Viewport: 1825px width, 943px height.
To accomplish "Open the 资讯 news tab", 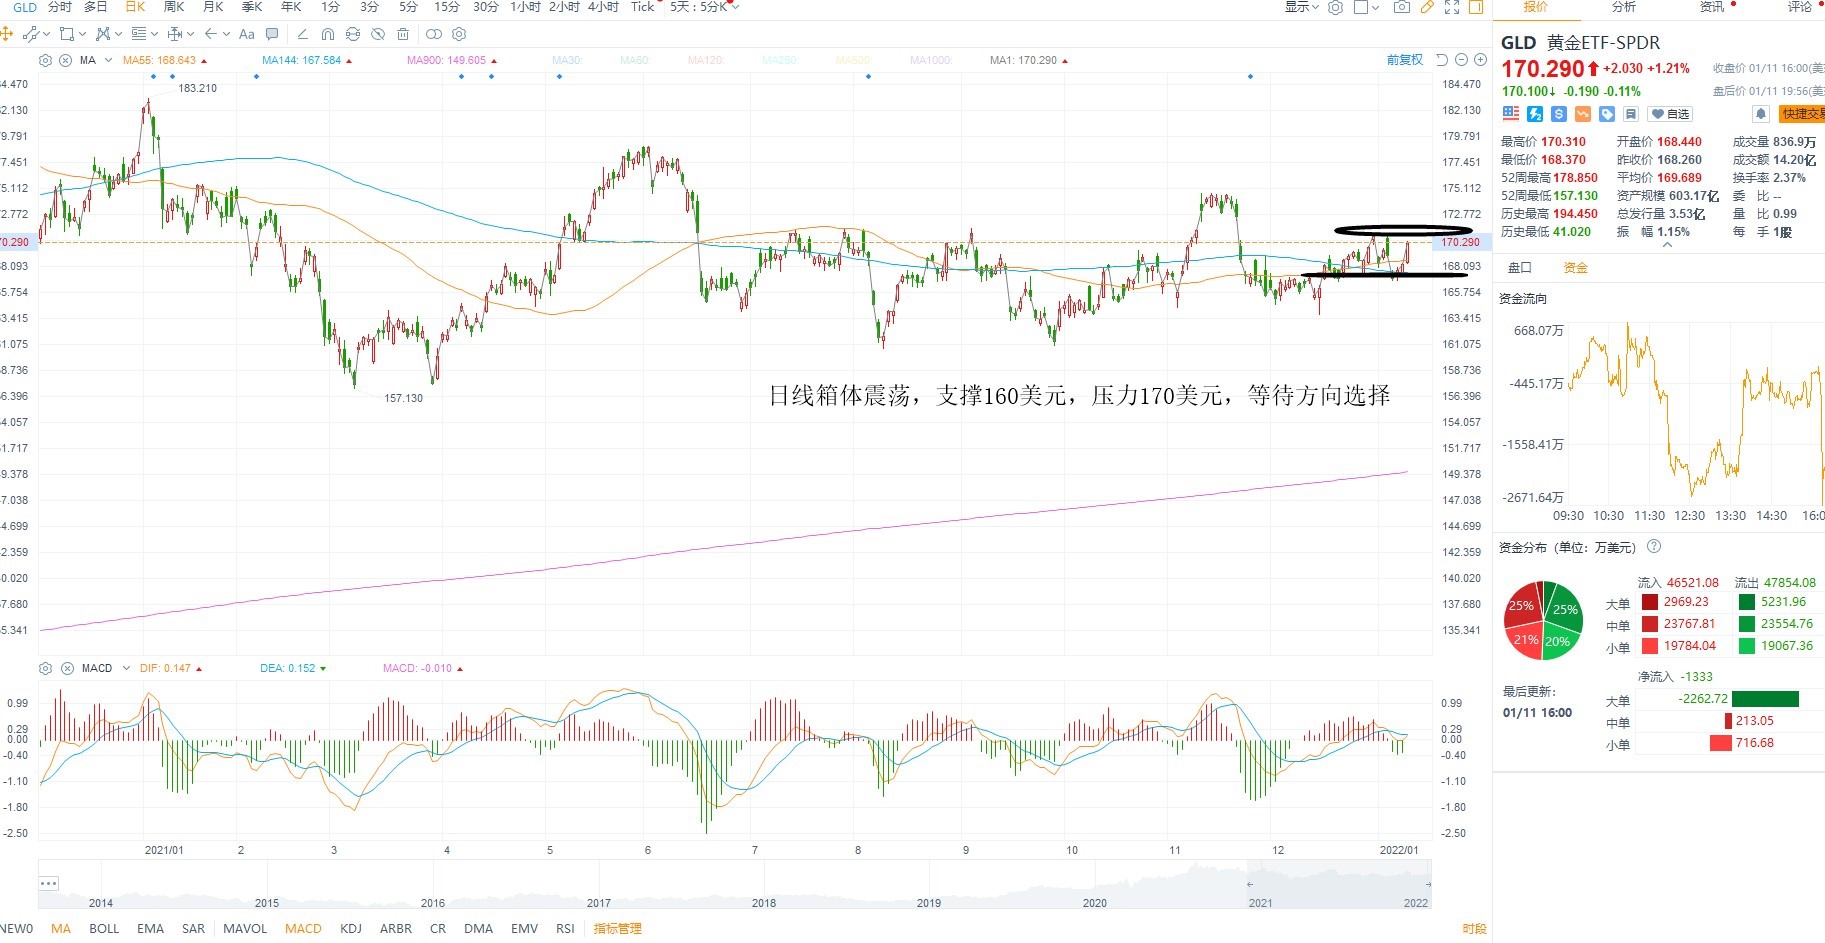I will coord(1712,7).
